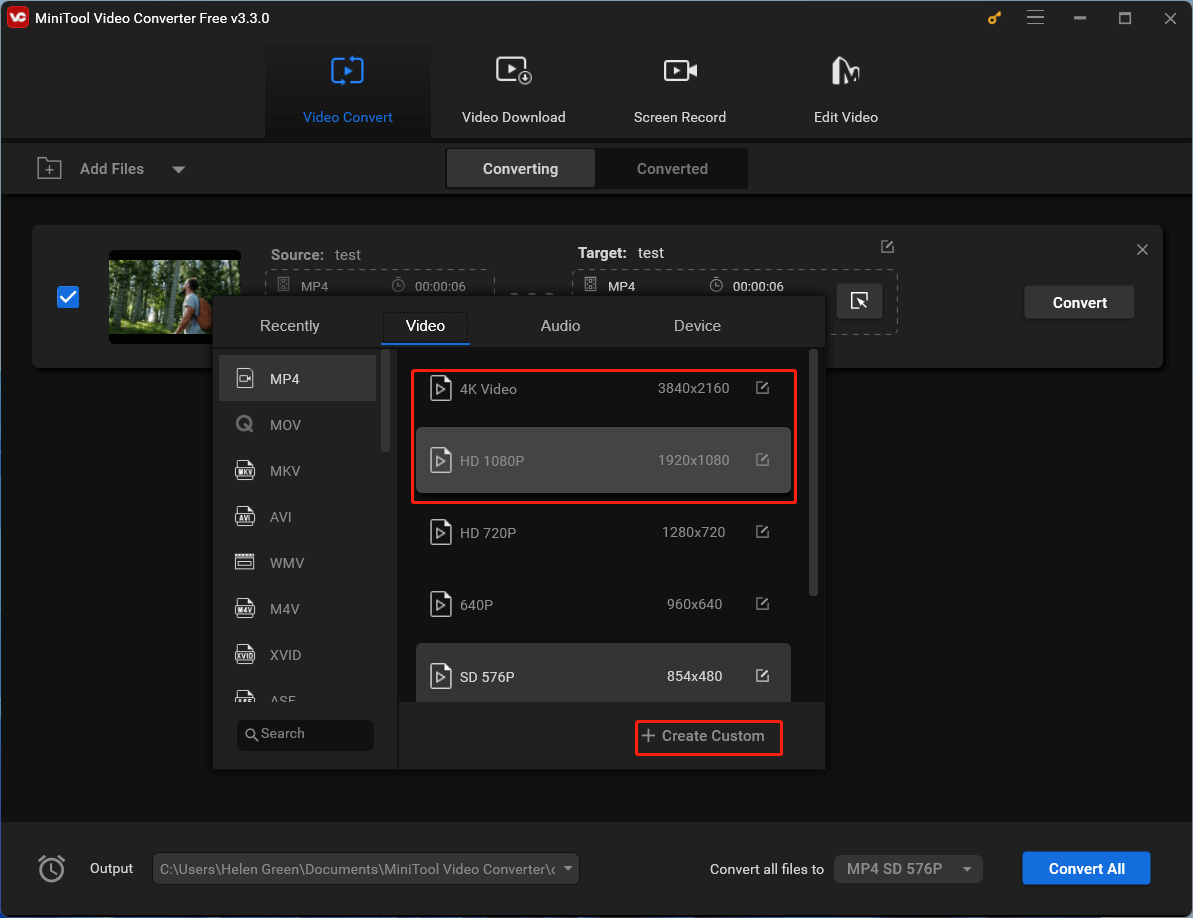
Task: Click the scheduled task alarm clock icon
Action: (x=52, y=869)
